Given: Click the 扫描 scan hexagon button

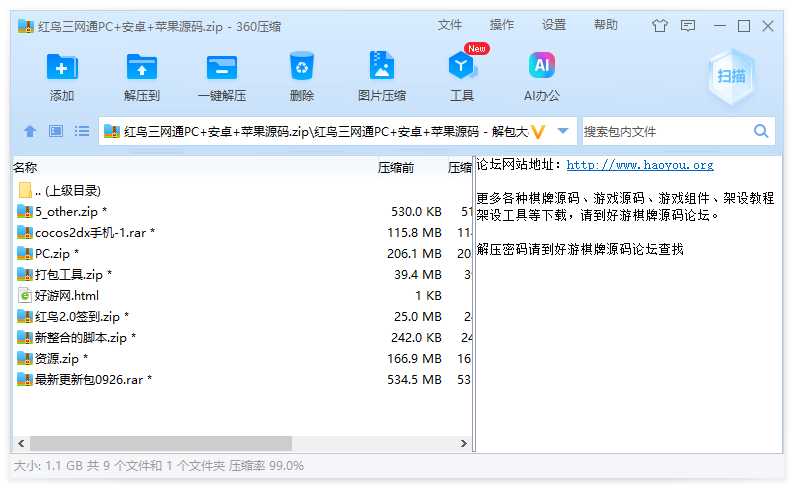Looking at the screenshot, I should point(731,76).
